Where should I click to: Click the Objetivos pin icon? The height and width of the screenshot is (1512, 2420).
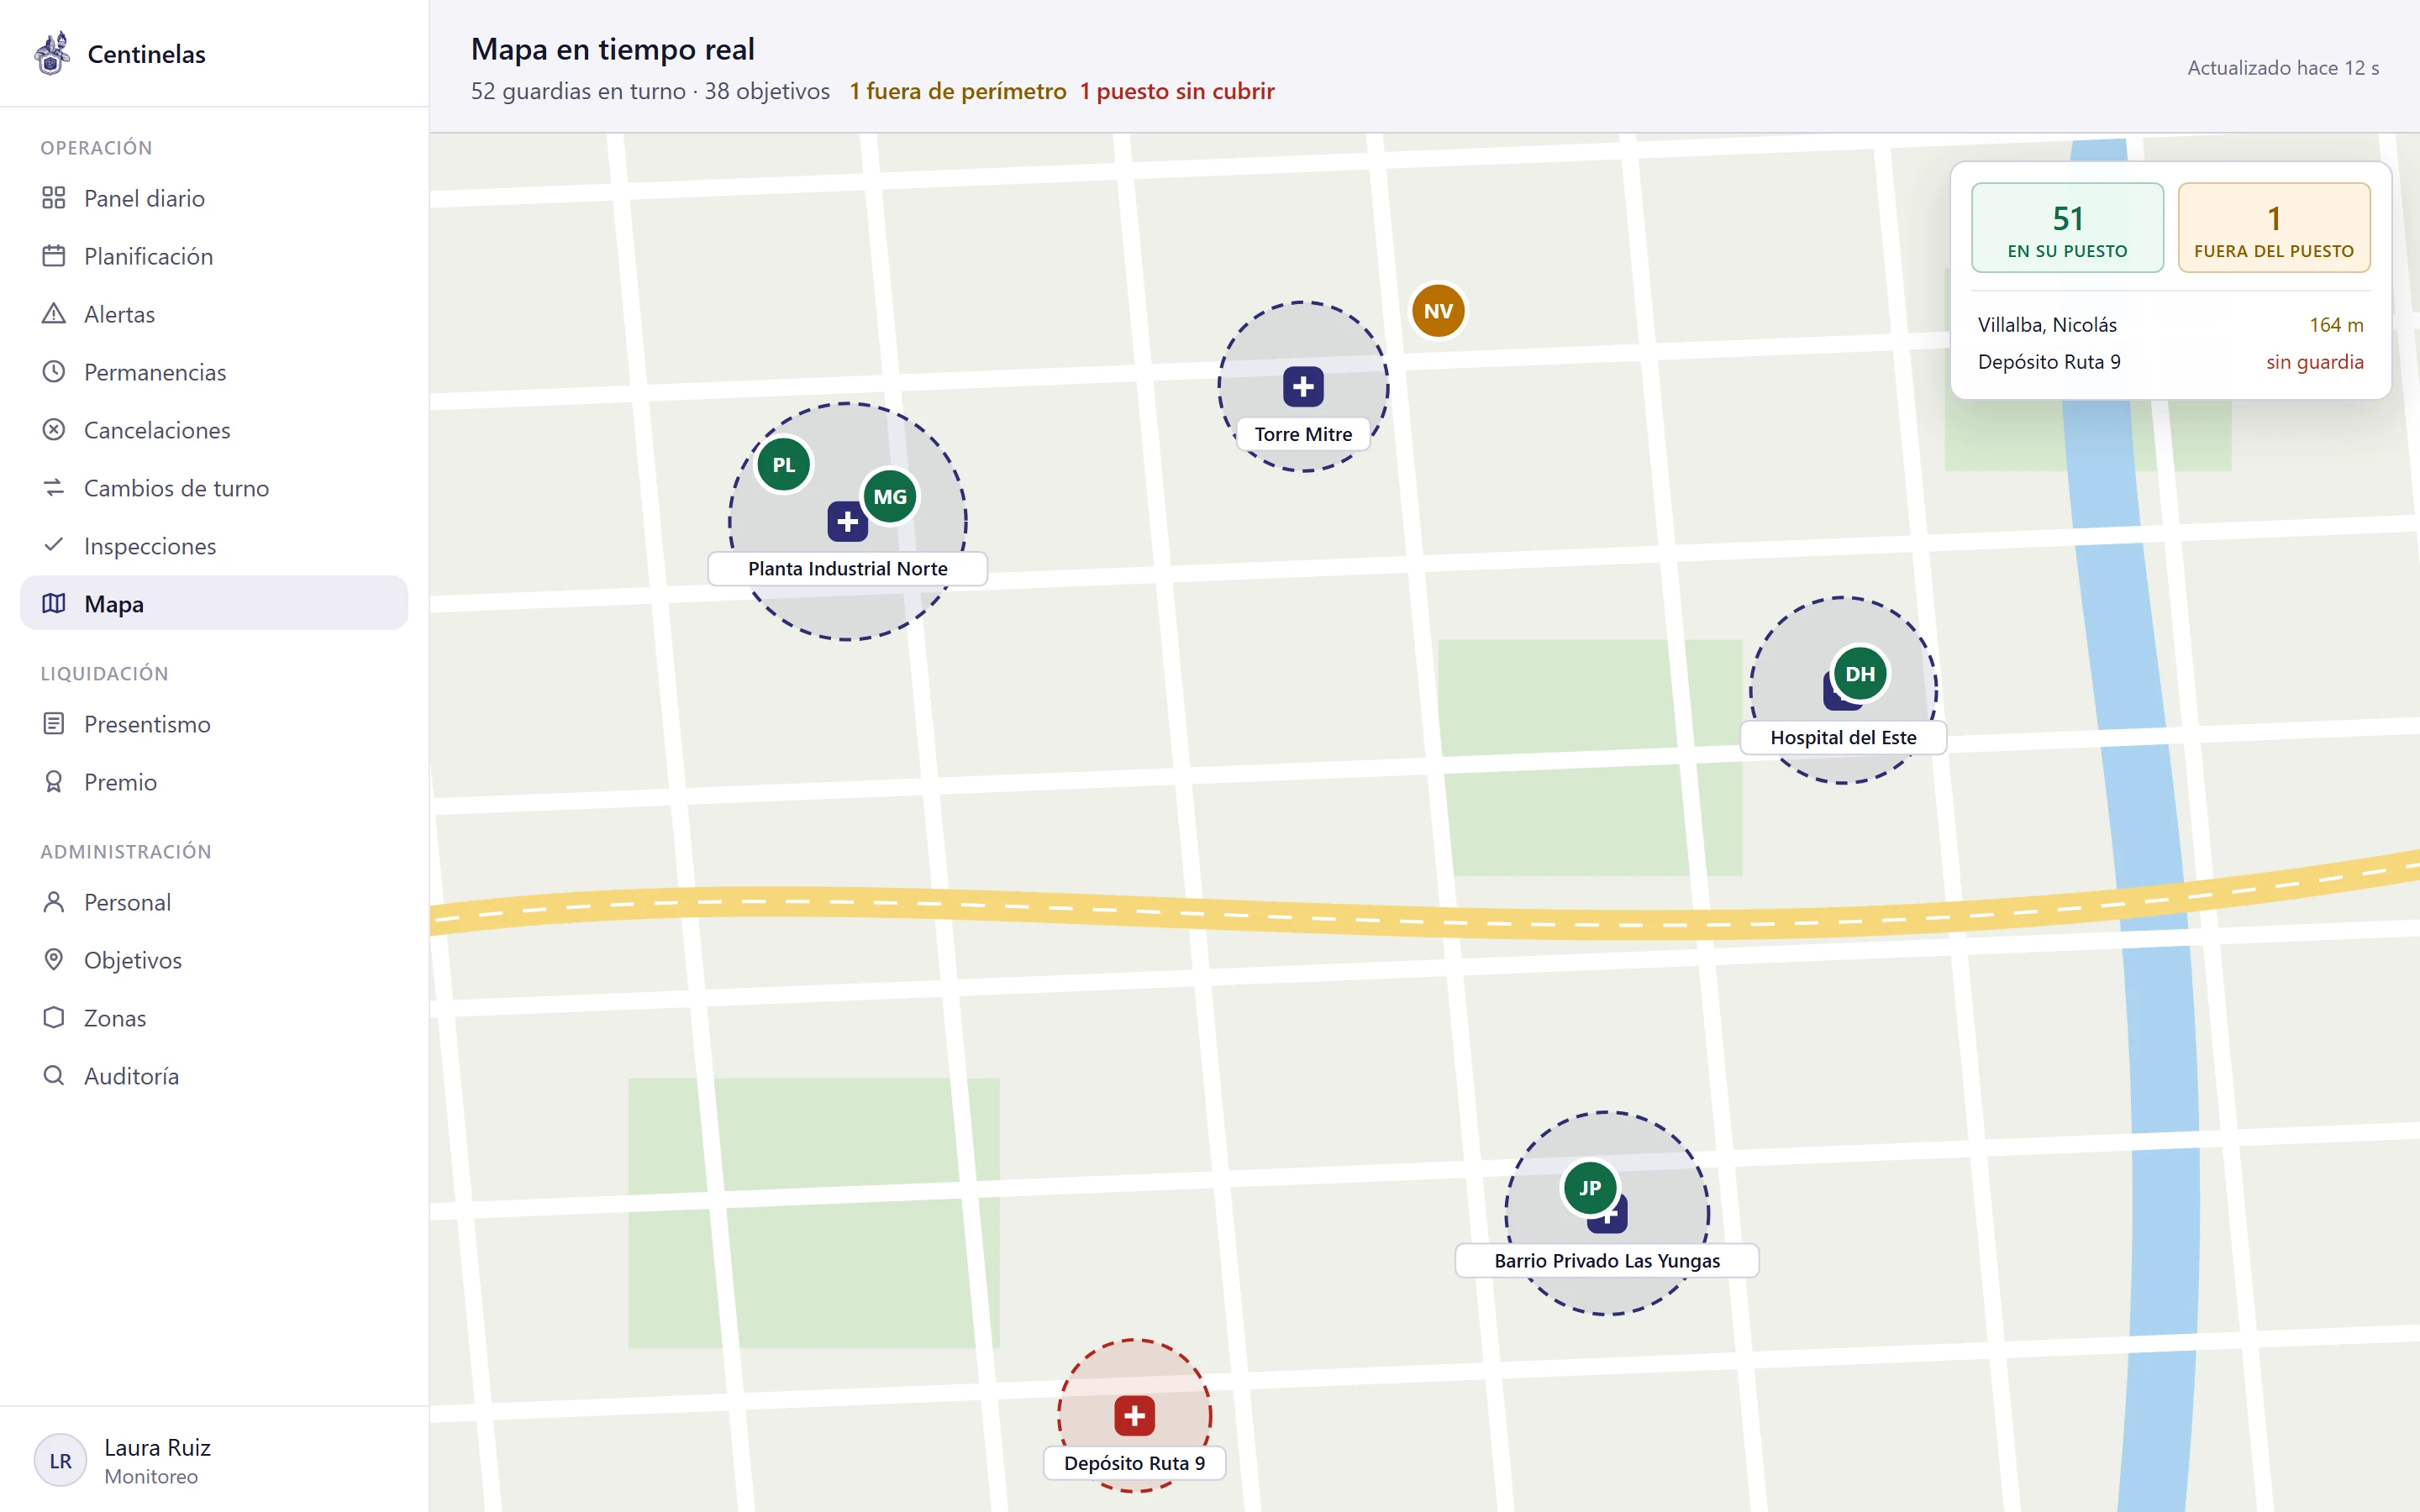54,960
